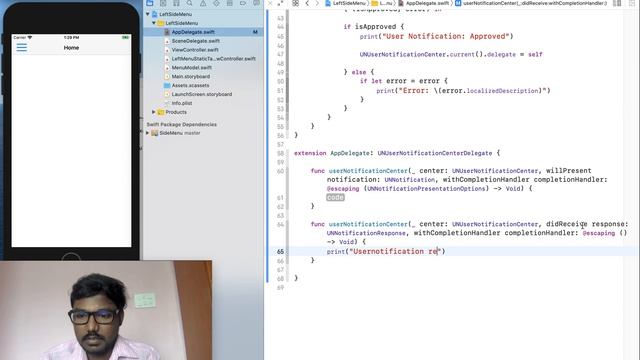This screenshot has height=360, width=640.
Task: Open Info.plist file
Action: tap(182, 103)
